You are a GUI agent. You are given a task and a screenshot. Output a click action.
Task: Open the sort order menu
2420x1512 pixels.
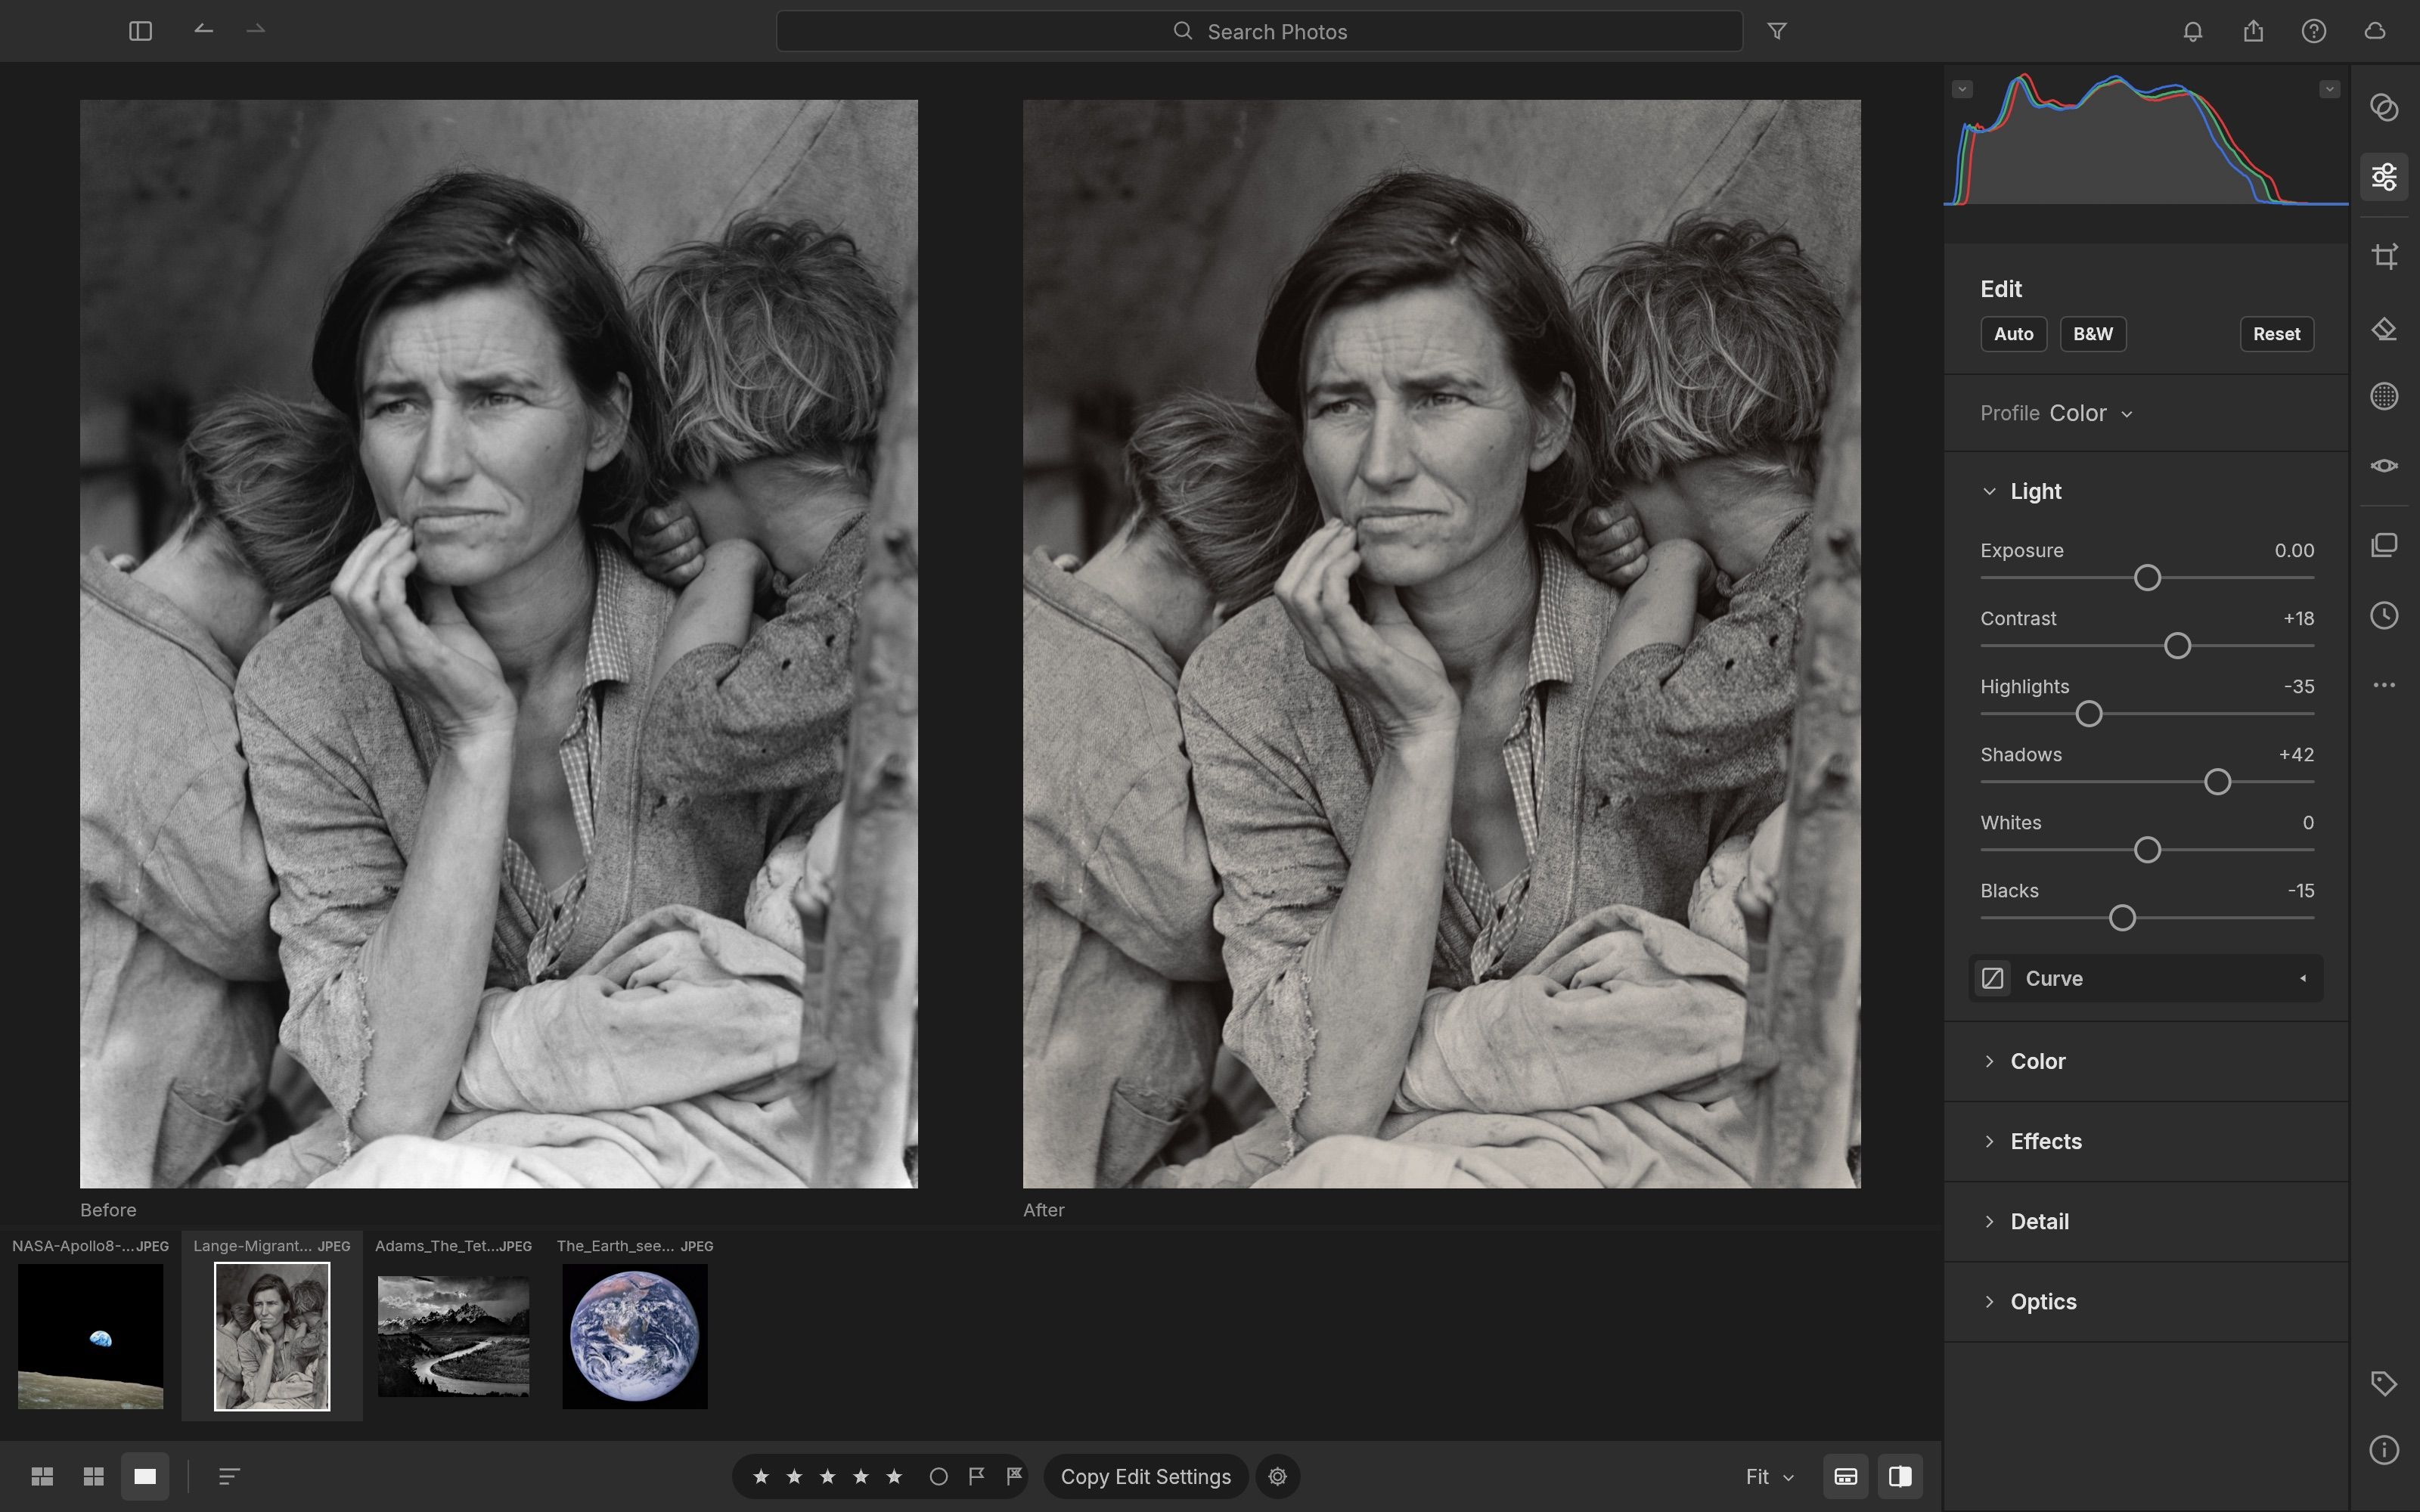(229, 1476)
